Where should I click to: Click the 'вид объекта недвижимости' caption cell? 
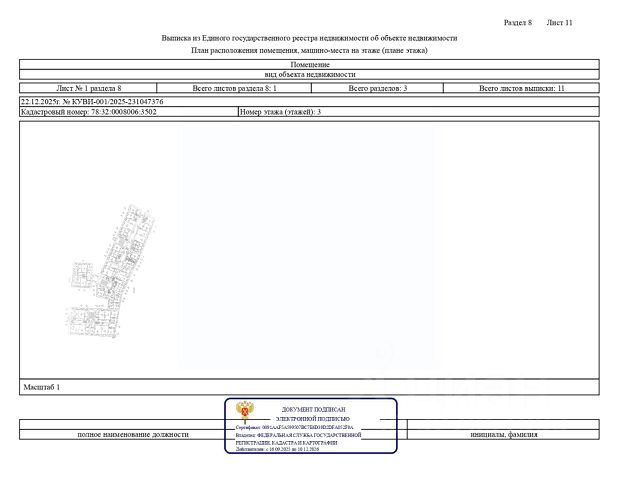point(310,74)
